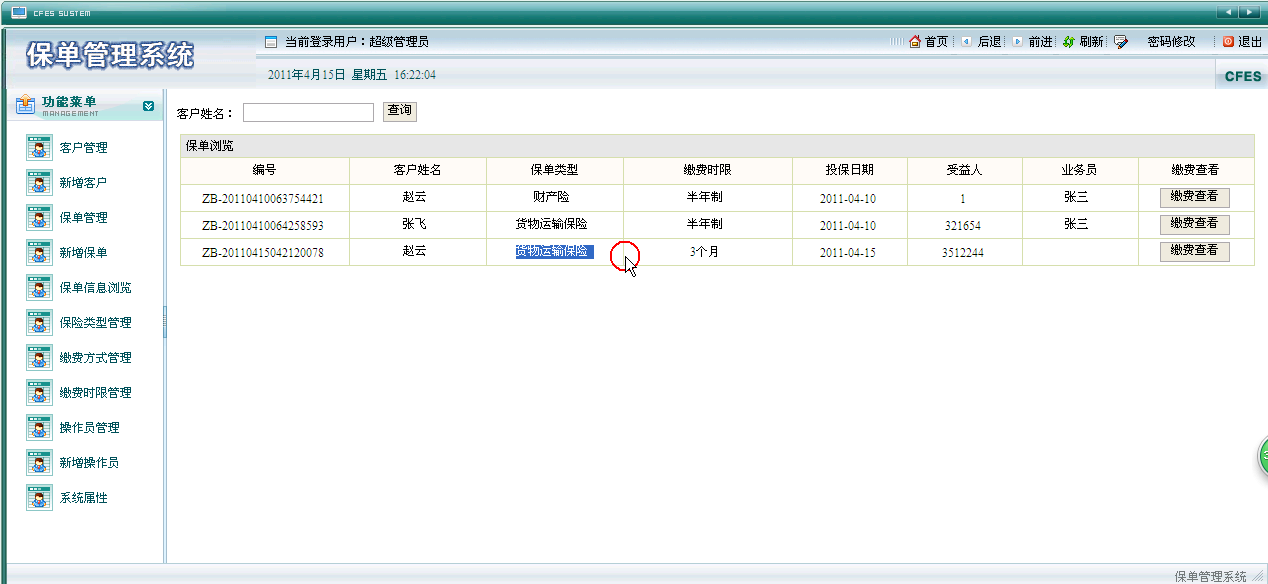Toggle the sidebar splitter handle
Image resolution: width=1268 pixels, height=584 pixels.
164,323
